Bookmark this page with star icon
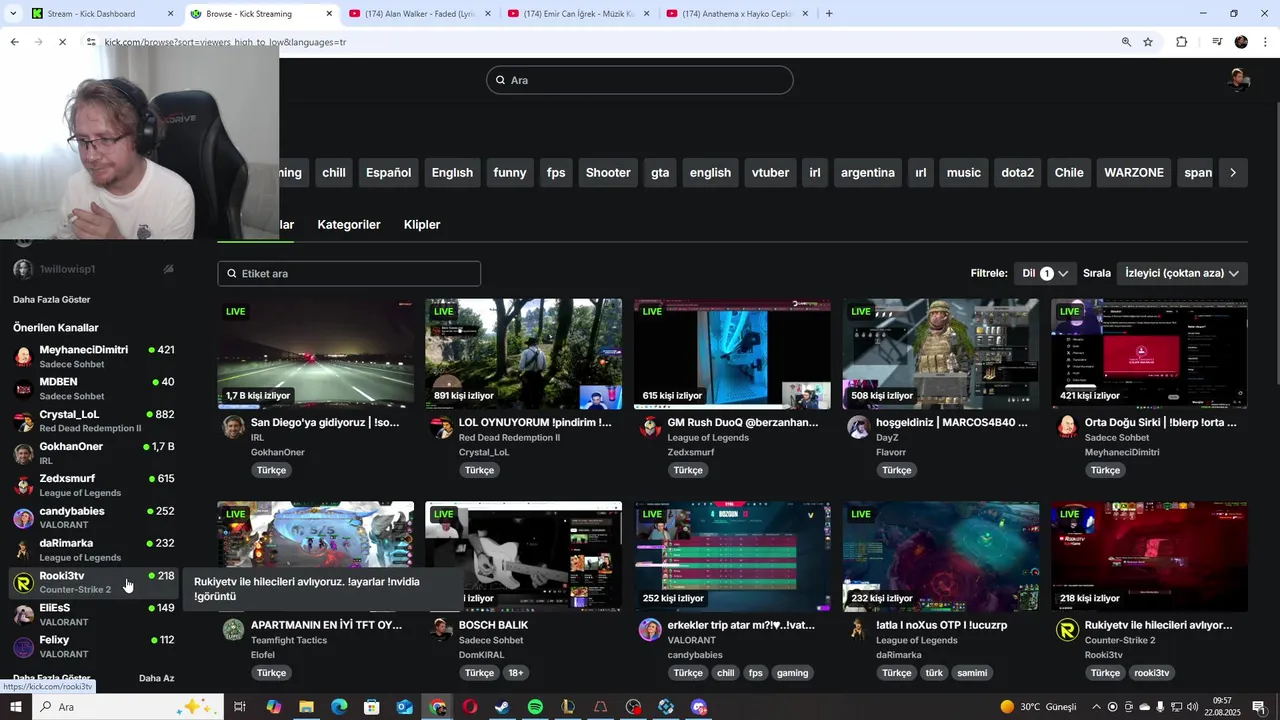This screenshot has height=720, width=1280. [1148, 42]
